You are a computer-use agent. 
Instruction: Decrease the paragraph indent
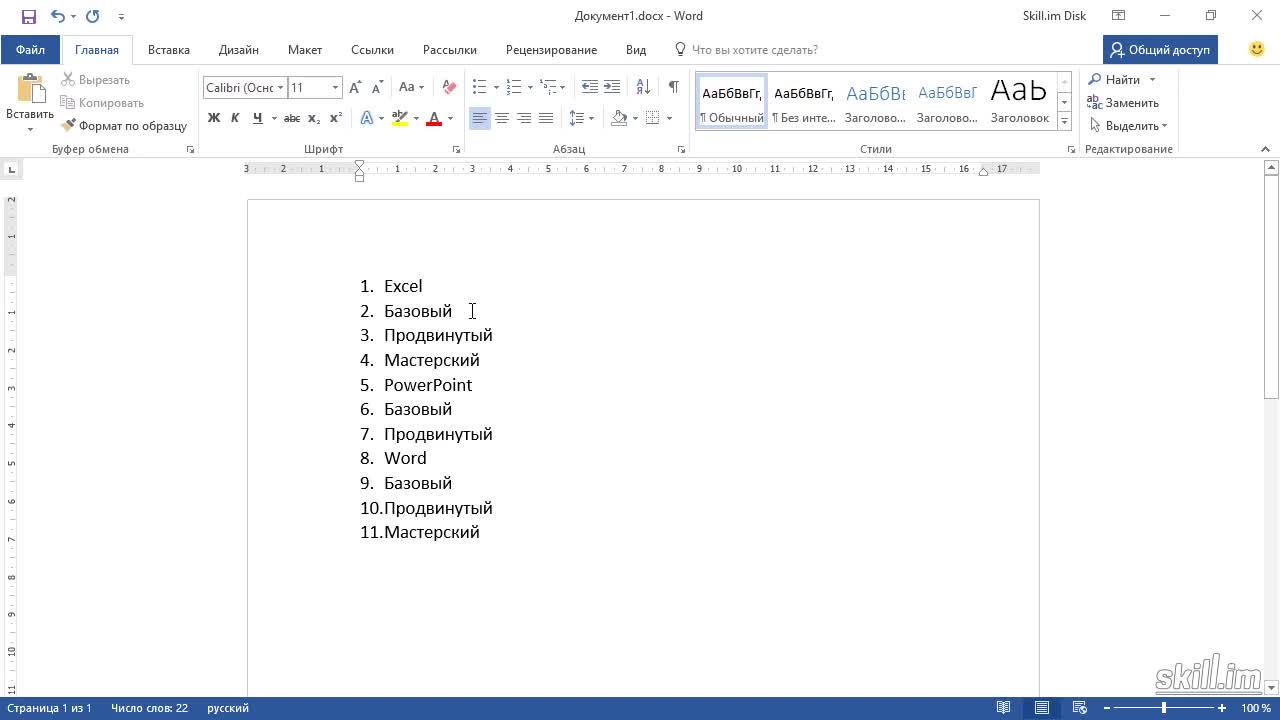pos(590,88)
